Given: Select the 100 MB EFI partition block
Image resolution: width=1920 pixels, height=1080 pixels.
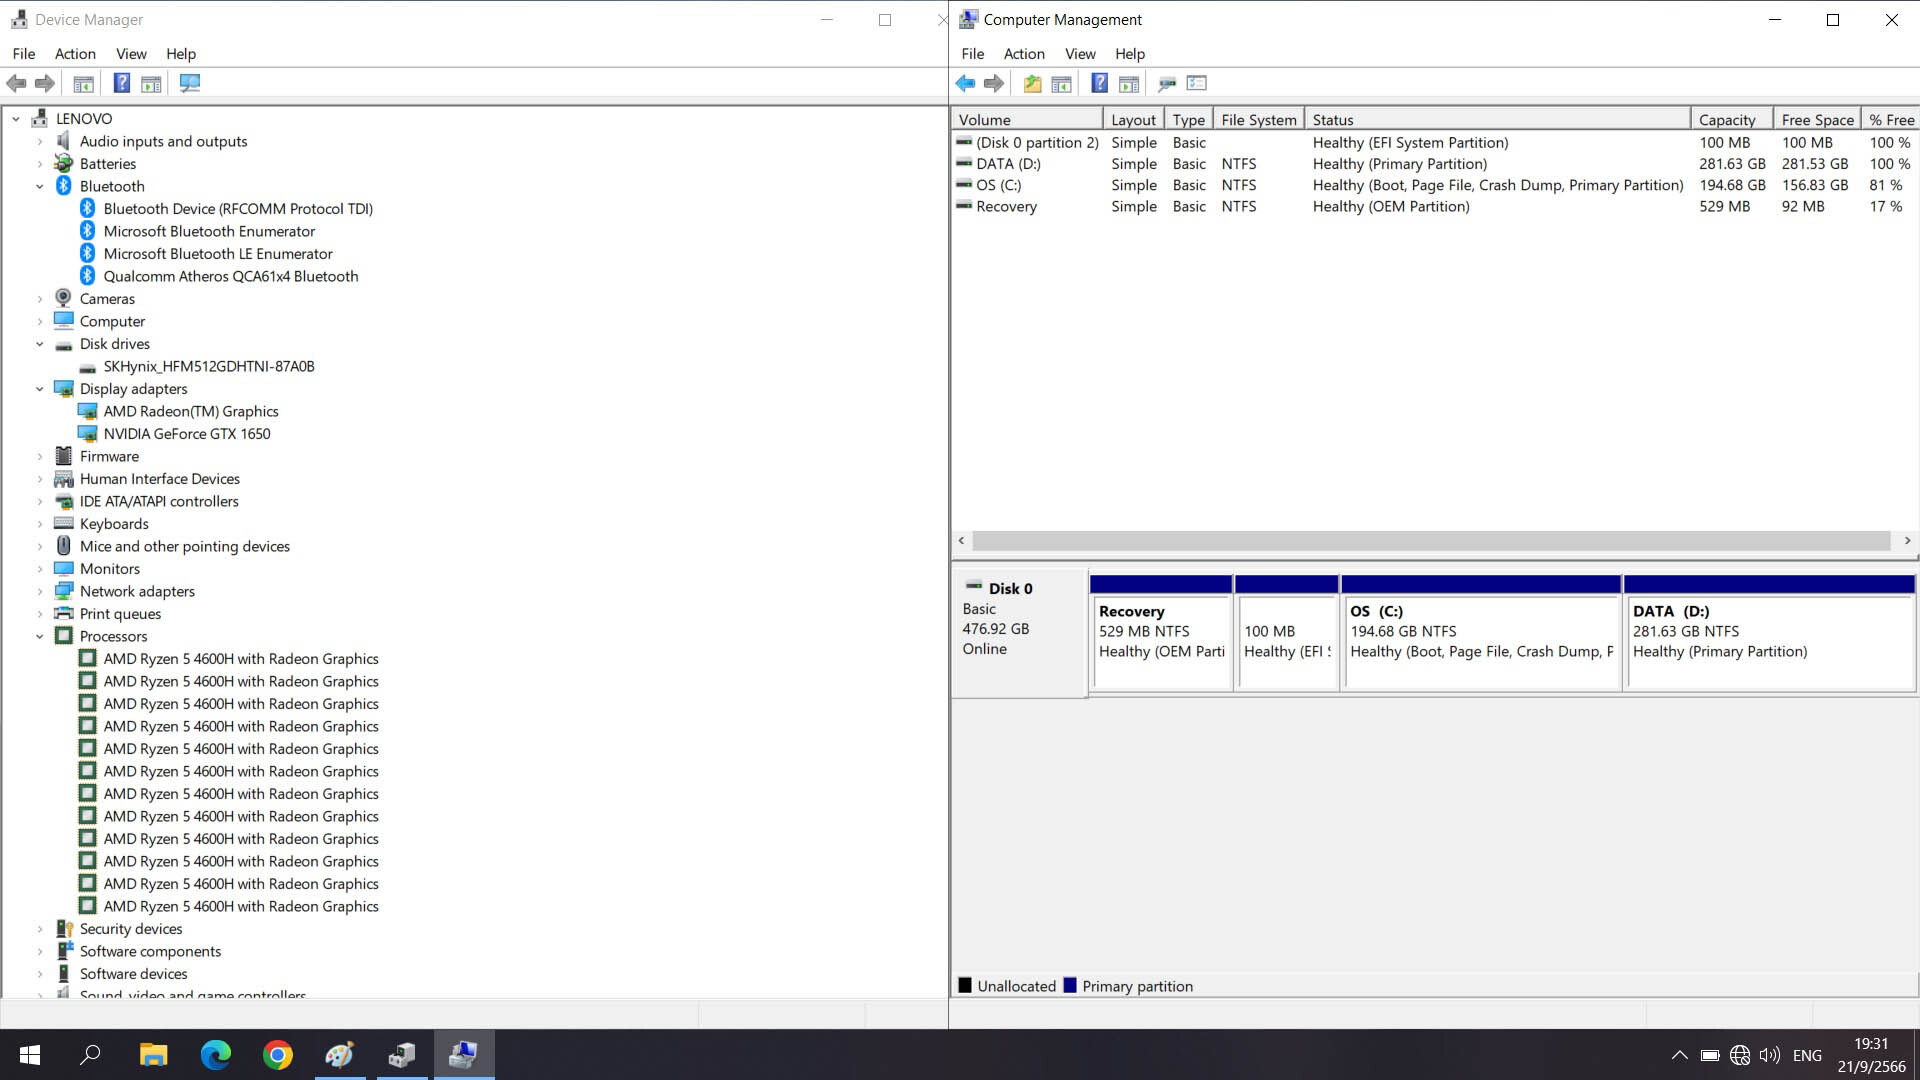Looking at the screenshot, I should click(x=1287, y=632).
